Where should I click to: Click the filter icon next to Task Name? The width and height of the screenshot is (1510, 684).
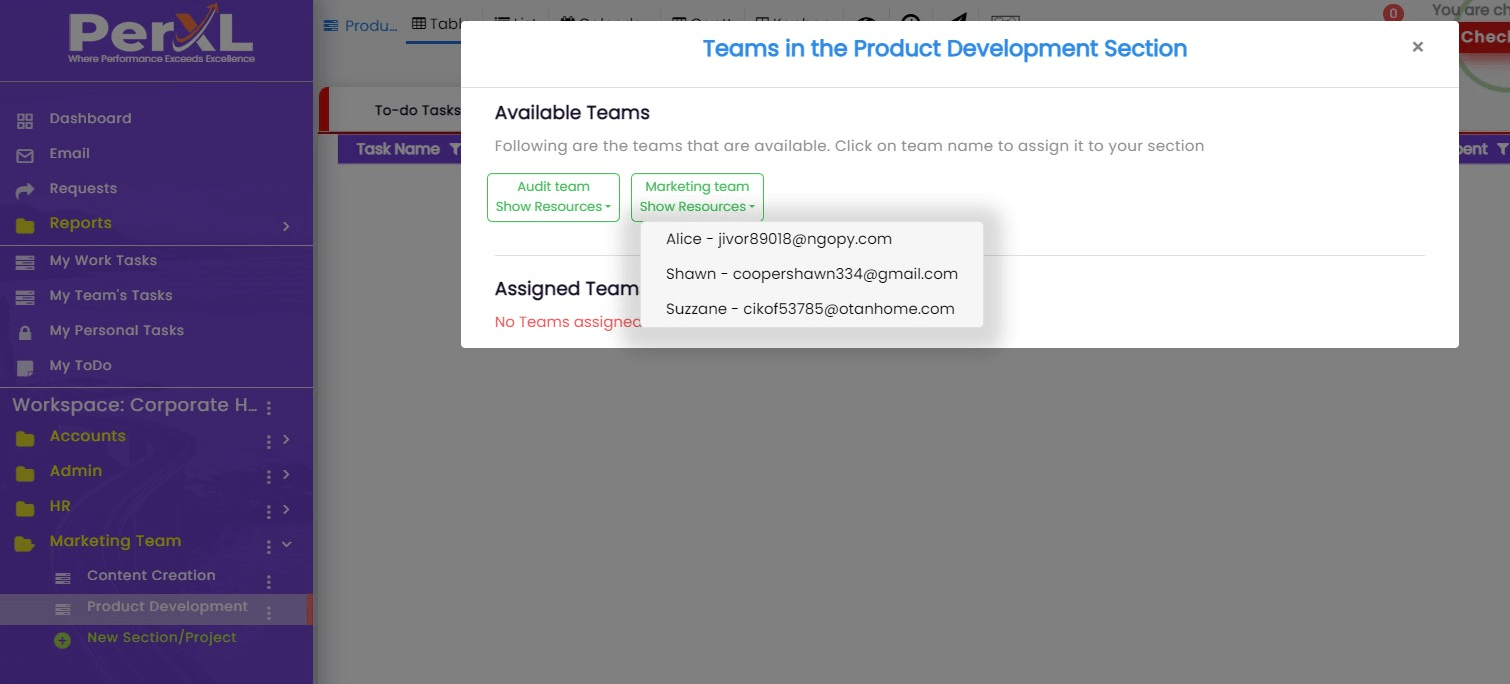tap(455, 149)
